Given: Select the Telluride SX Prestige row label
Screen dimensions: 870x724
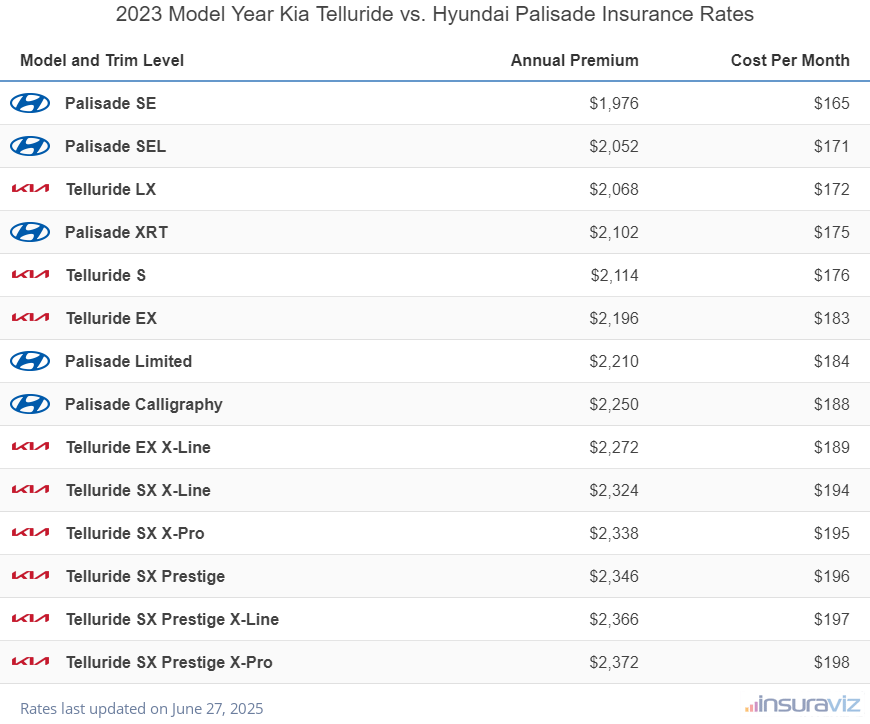Looking at the screenshot, I should [145, 576].
